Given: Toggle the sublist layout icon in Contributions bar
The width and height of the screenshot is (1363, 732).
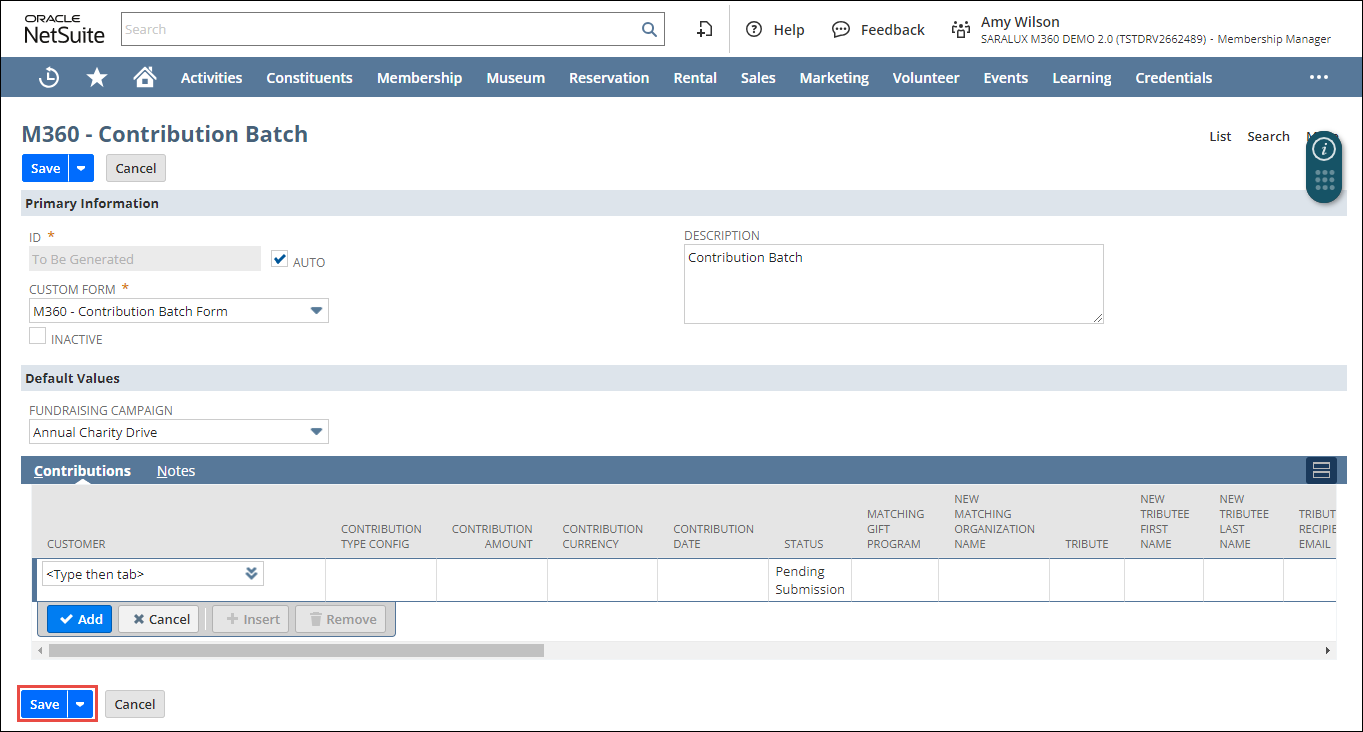Looking at the screenshot, I should pyautogui.click(x=1321, y=470).
